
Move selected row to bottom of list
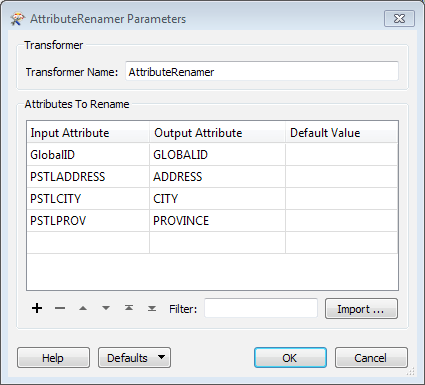[x=152, y=308]
